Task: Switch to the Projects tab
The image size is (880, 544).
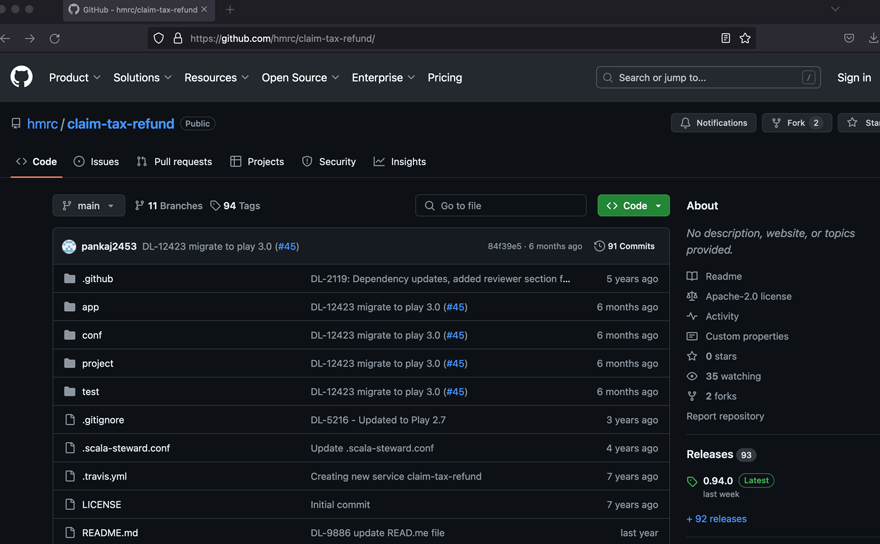Action: coord(257,162)
